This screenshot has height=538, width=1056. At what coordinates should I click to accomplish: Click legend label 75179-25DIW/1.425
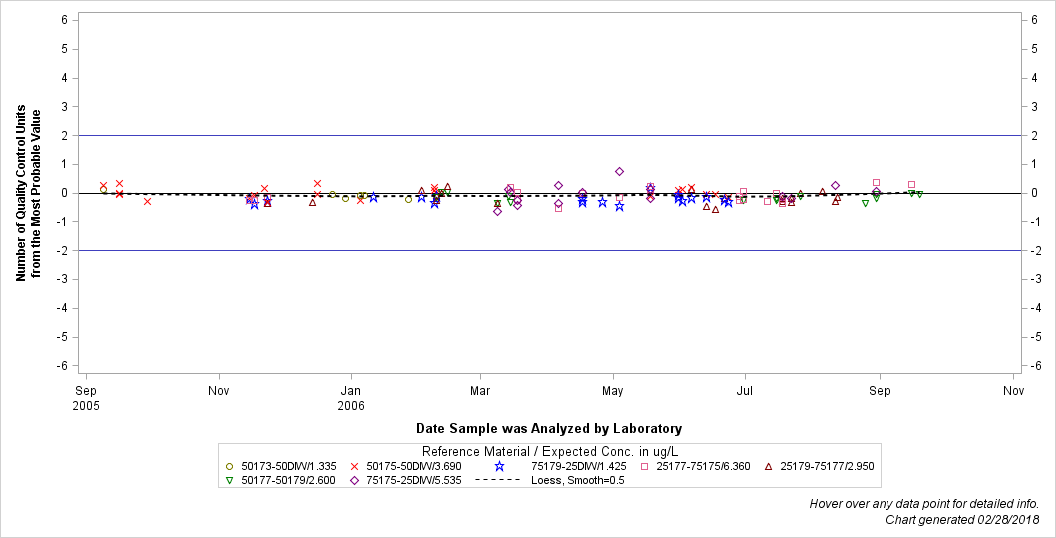point(579,466)
